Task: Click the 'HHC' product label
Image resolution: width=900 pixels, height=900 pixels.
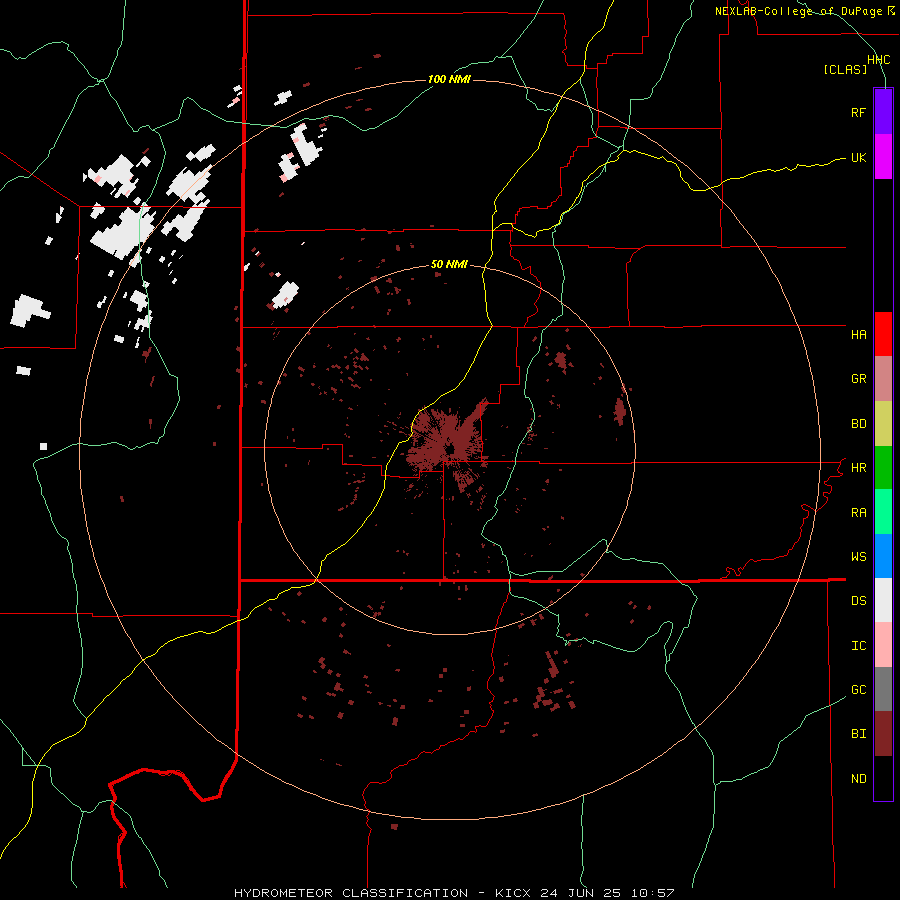Action: 878,60
